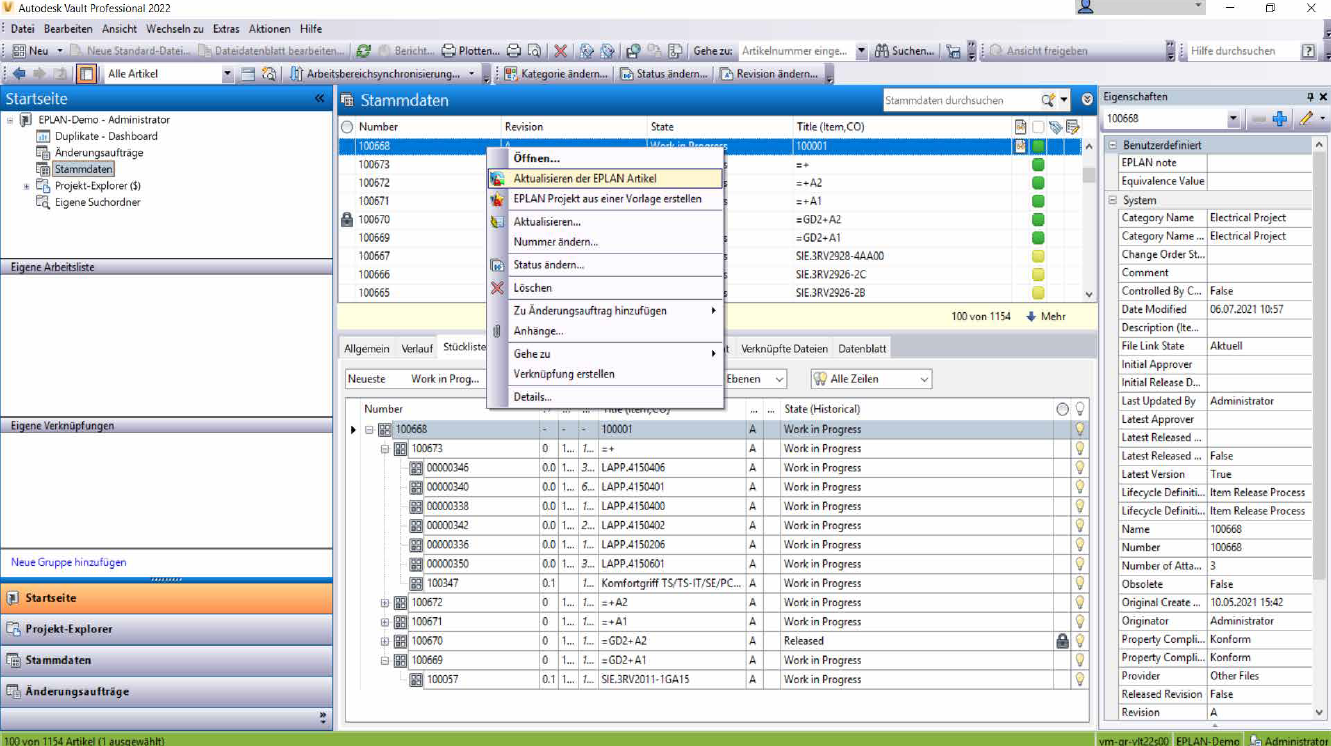Click Revision ändern toolbar button
This screenshot has width=1331, height=746.
point(768,74)
